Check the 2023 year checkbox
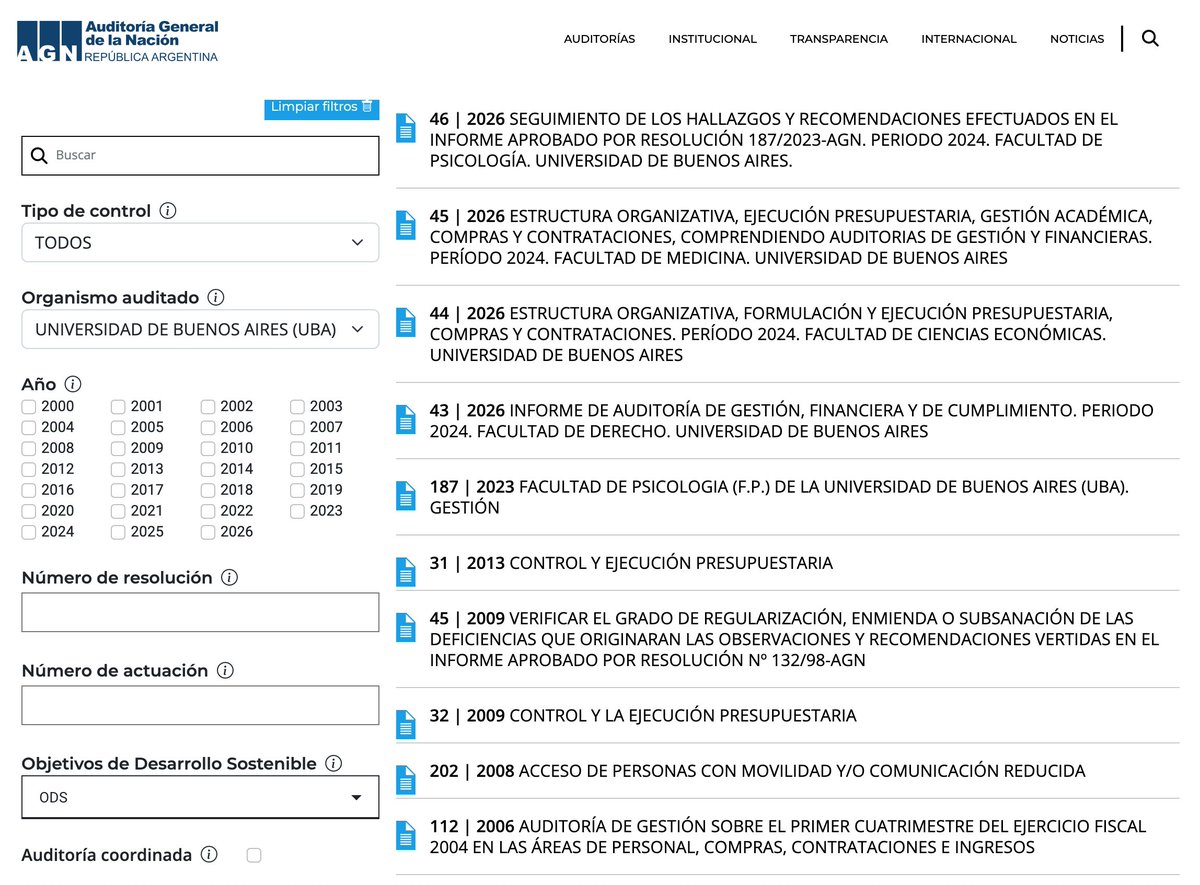 point(298,511)
